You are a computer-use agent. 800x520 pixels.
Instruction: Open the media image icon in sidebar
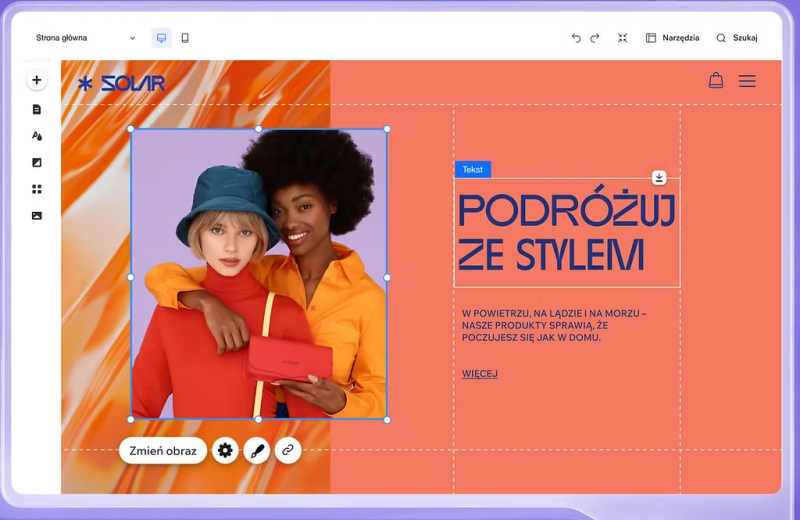(x=37, y=216)
